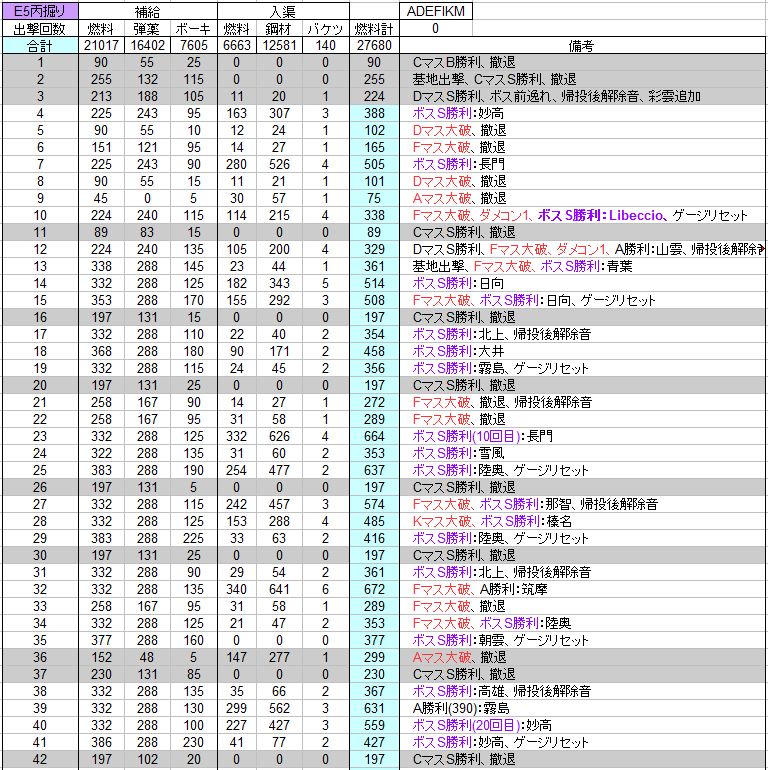The image size is (768, 770).
Task: Select note 'CマスB勝利、撤退' in row 1
Action: point(464,62)
